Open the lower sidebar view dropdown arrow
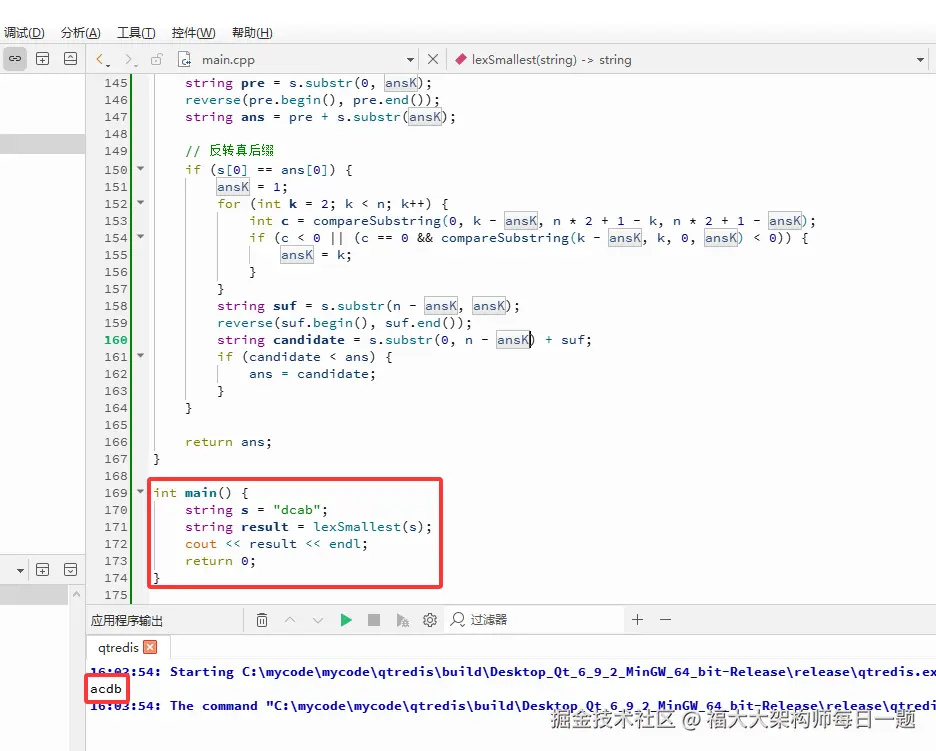The height and width of the screenshot is (751, 936). [20, 570]
